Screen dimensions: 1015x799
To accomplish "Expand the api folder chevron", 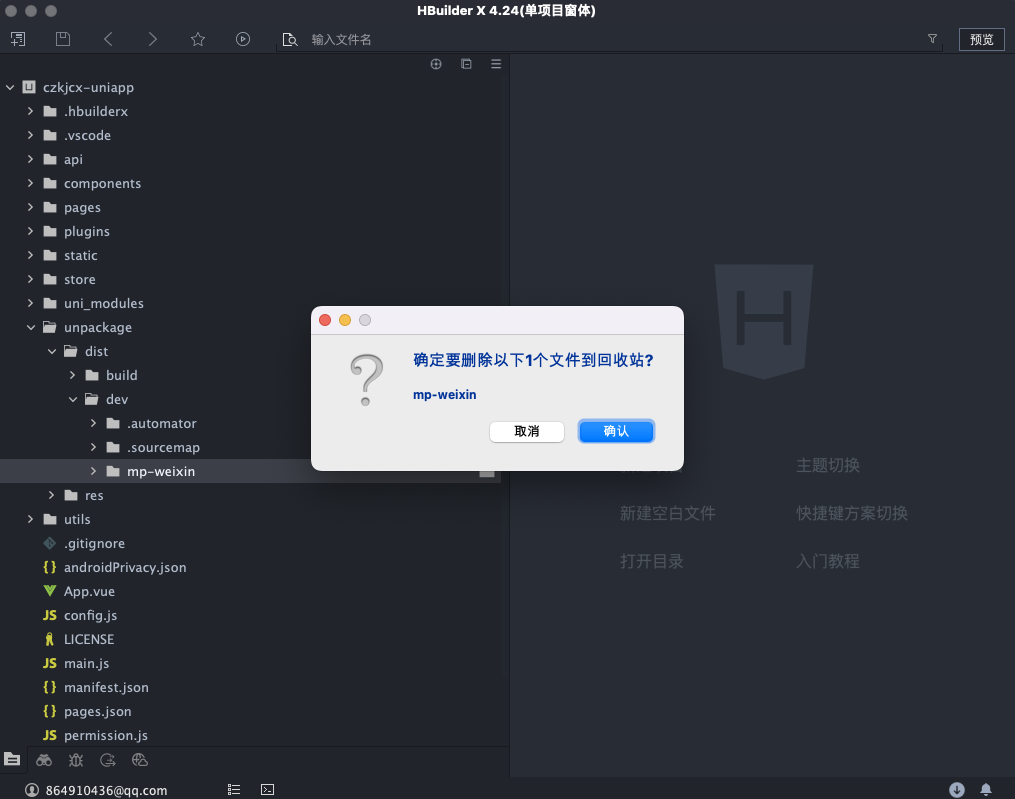I will (30, 159).
